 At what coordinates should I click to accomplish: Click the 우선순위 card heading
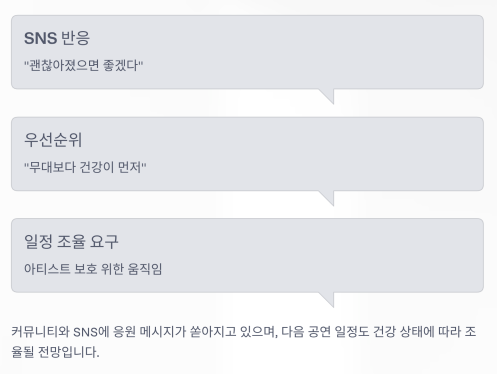[53, 140]
